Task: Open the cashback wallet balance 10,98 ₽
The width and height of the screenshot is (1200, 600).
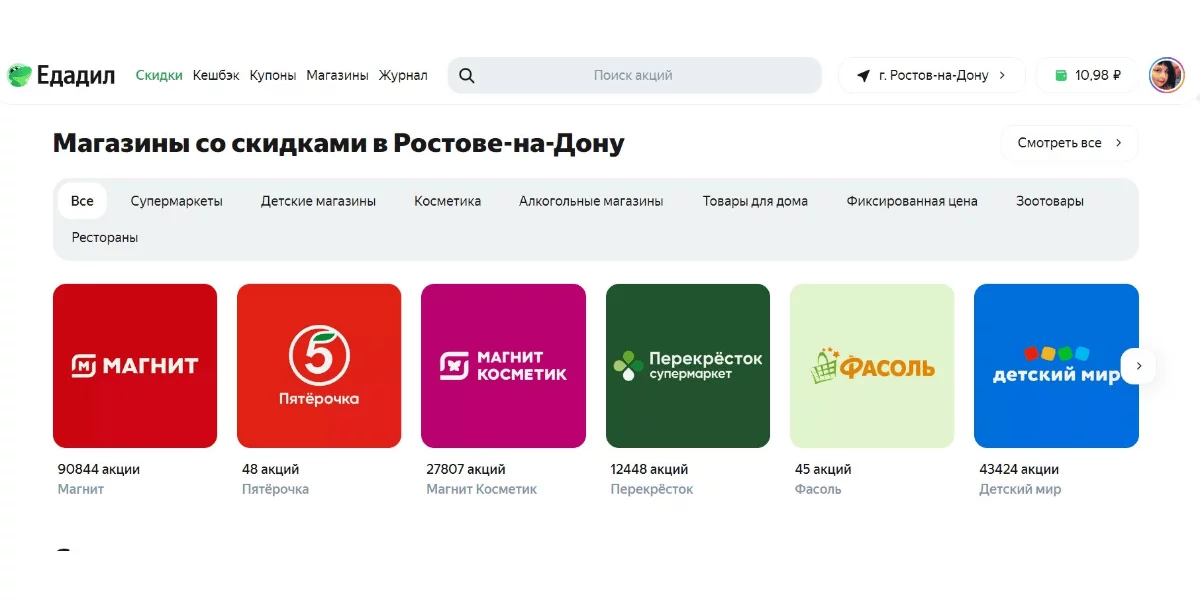Action: click(x=1087, y=75)
